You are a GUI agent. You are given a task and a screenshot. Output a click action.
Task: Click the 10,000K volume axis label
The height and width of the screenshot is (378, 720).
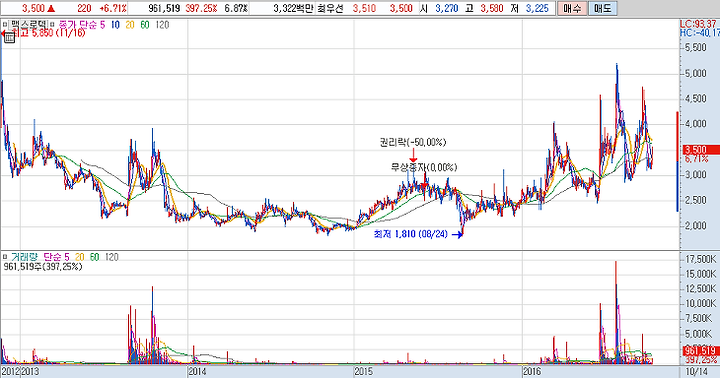pyautogui.click(x=700, y=304)
